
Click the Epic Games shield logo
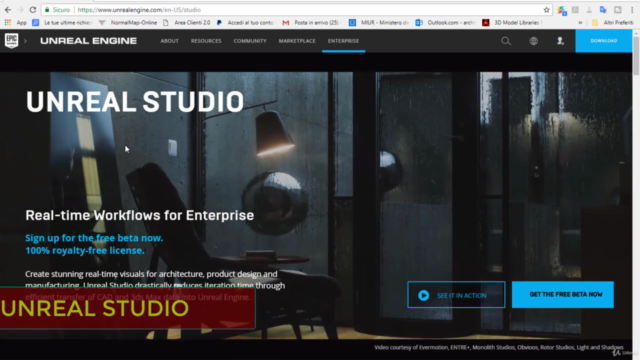[x=11, y=40]
